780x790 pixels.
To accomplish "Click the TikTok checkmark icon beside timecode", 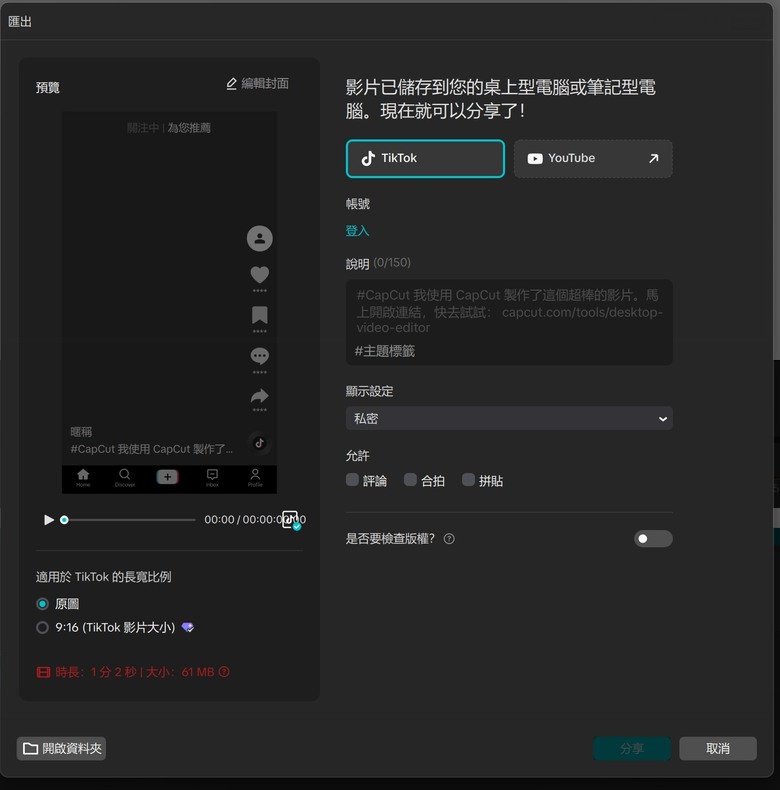I will (291, 520).
